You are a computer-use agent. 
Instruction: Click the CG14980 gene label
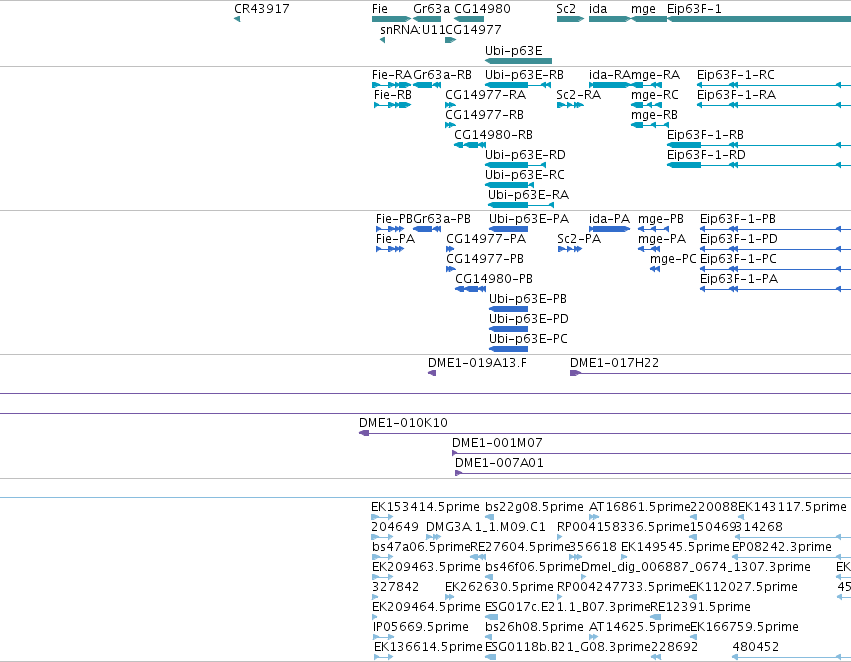click(x=482, y=9)
